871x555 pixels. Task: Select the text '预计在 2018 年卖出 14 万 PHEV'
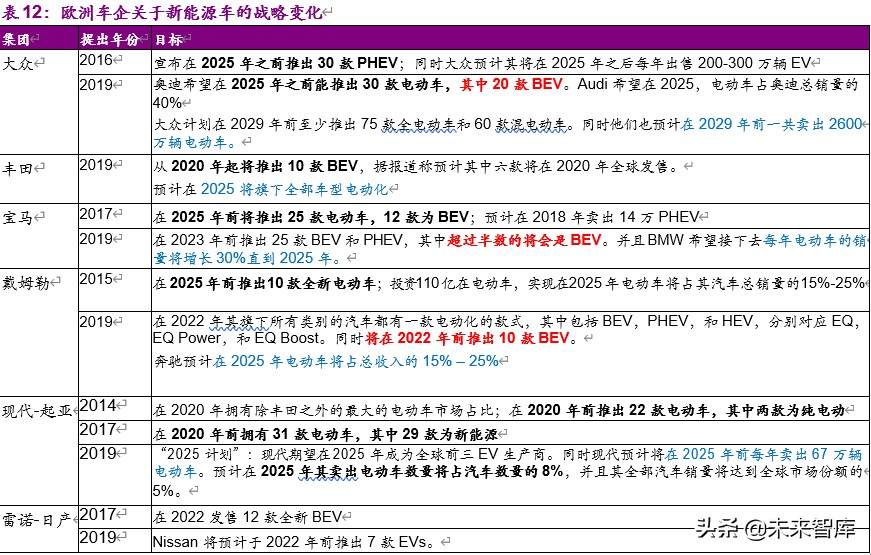592,217
